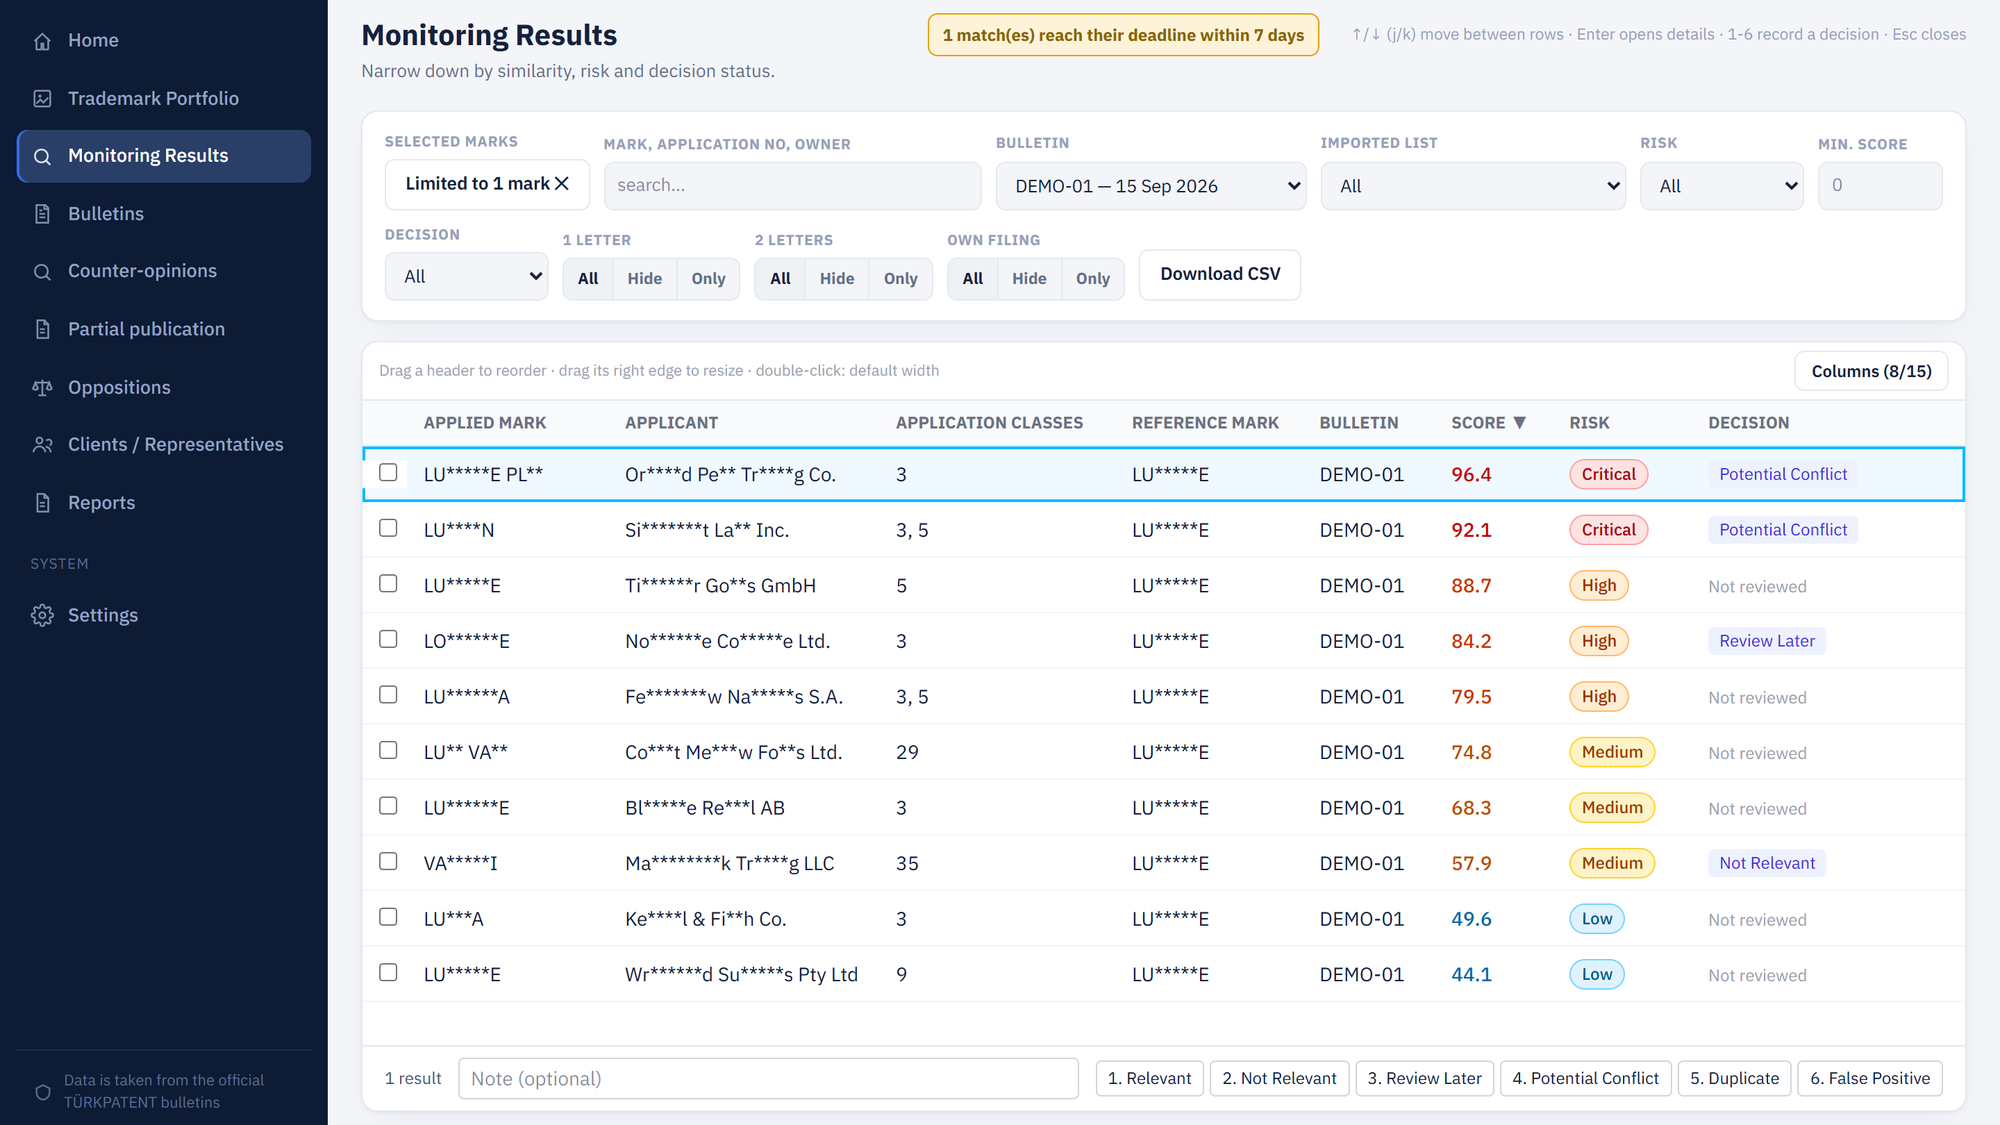
Task: Open the Decision filter dropdown
Action: pos(466,277)
